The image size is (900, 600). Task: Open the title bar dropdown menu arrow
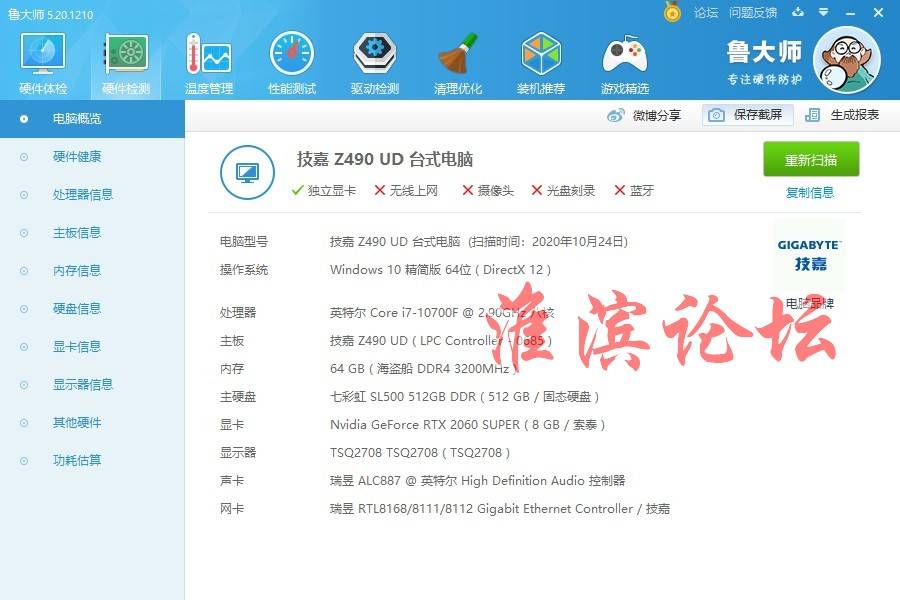(824, 12)
